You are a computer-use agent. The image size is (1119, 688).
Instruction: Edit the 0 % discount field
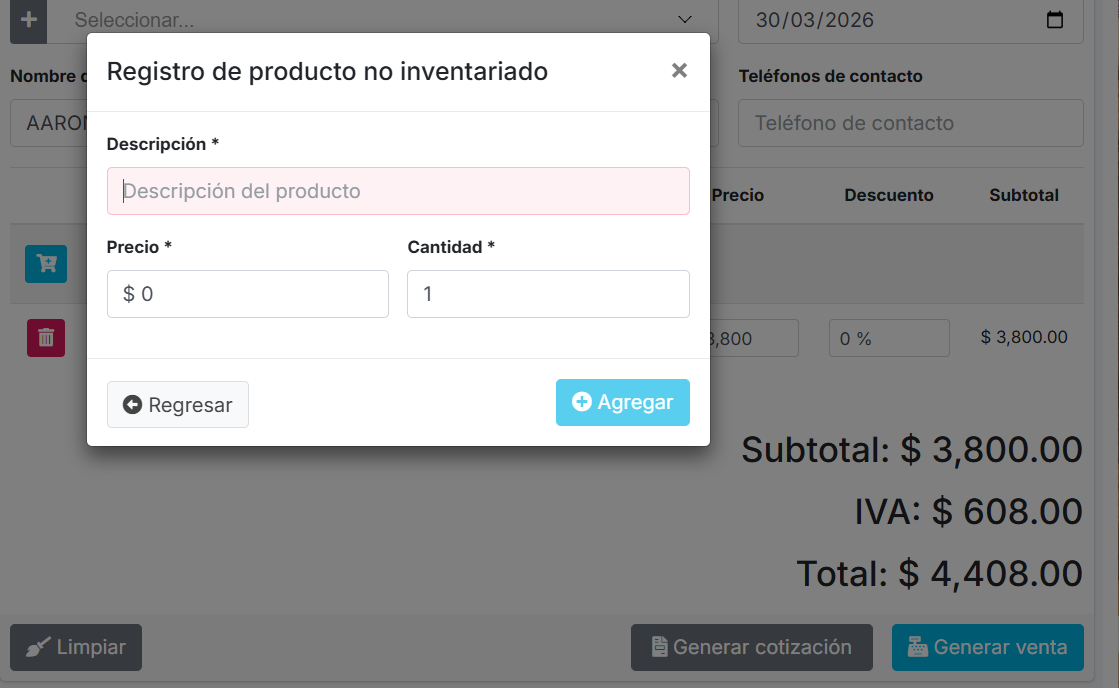click(888, 338)
